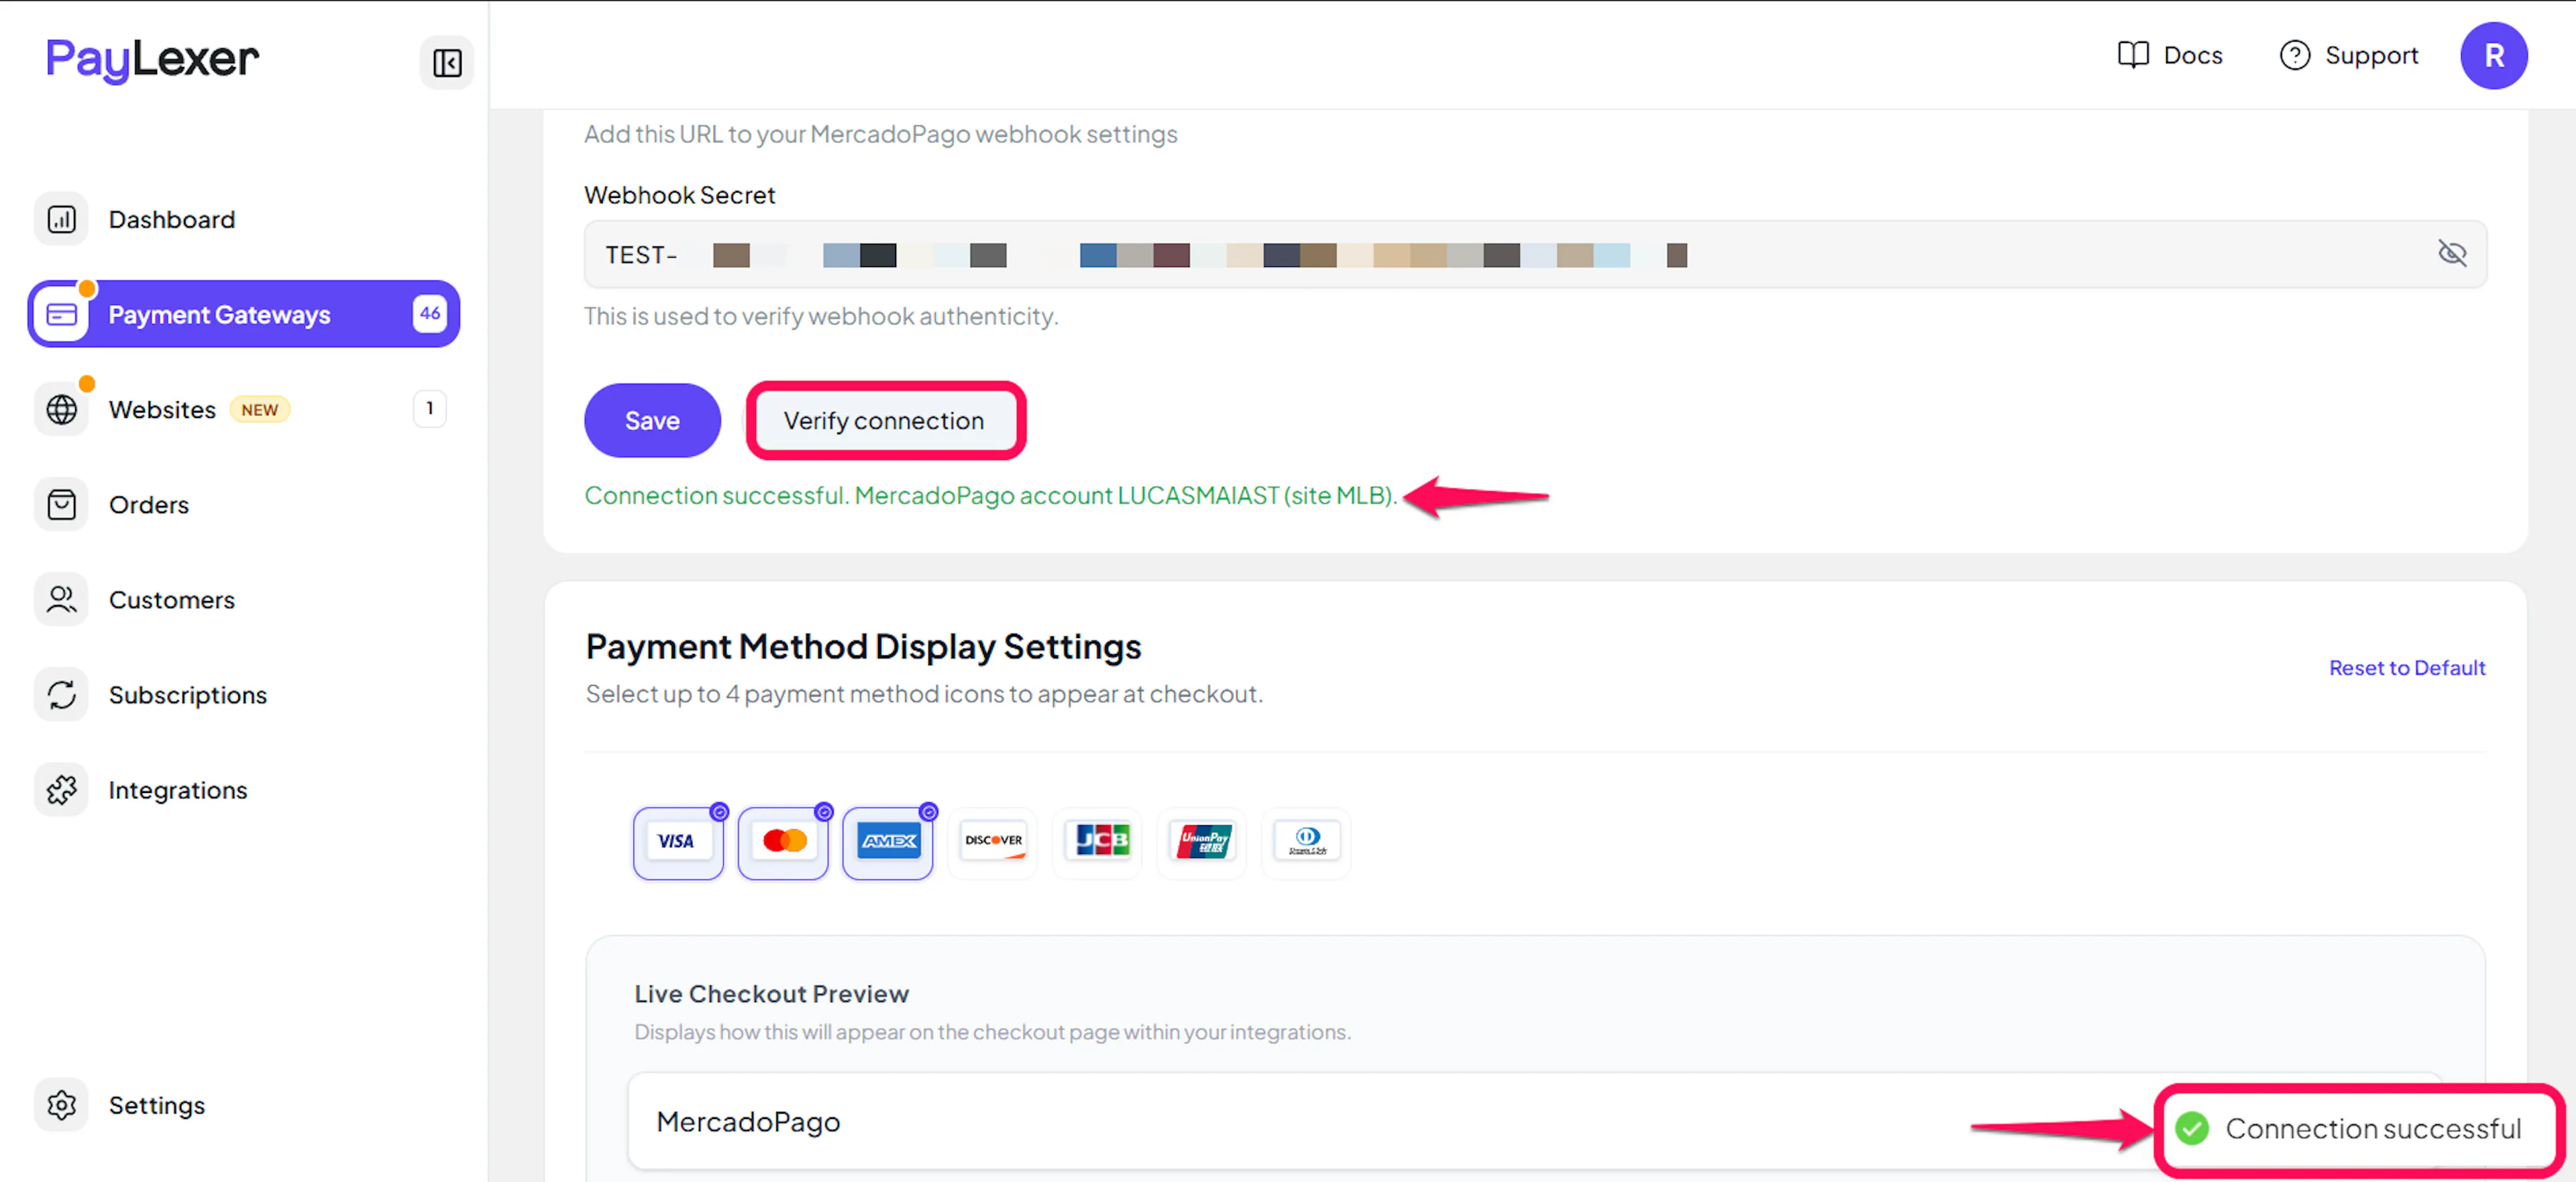Navigate to Orders page
The height and width of the screenshot is (1182, 2576).
pyautogui.click(x=149, y=504)
